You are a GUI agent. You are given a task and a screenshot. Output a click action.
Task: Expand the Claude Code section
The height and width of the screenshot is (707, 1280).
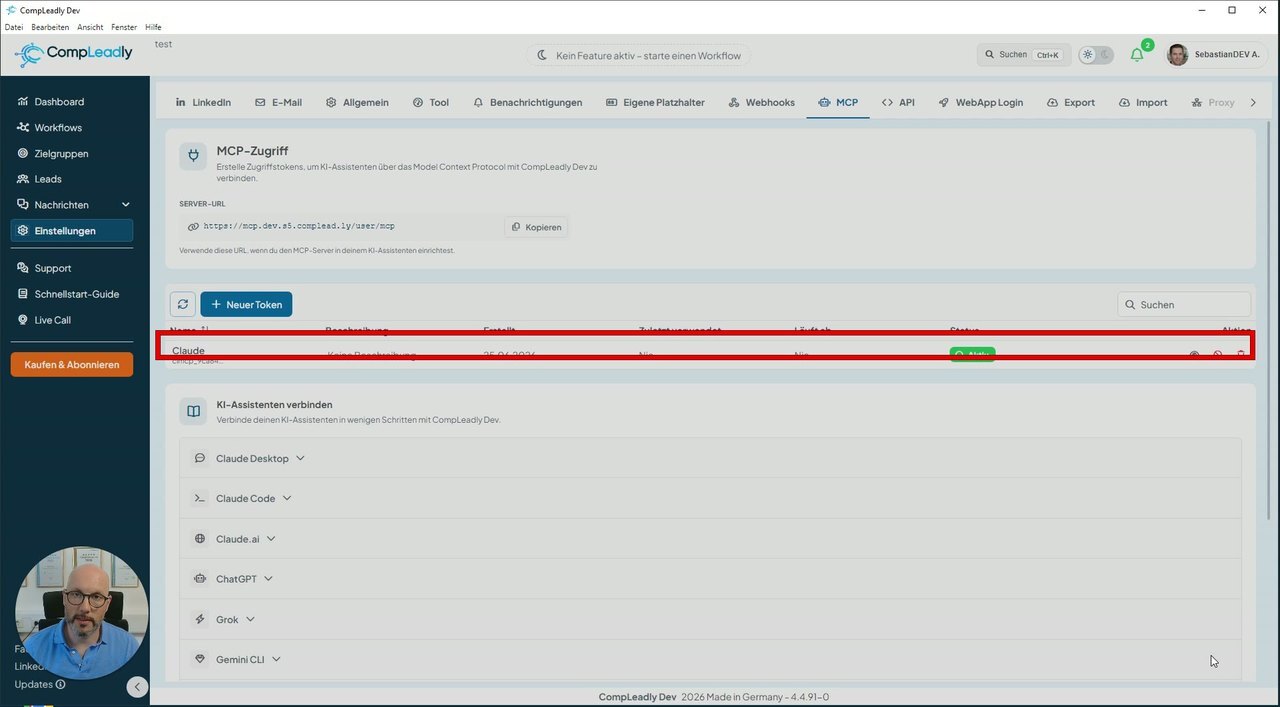pyautogui.click(x=710, y=498)
